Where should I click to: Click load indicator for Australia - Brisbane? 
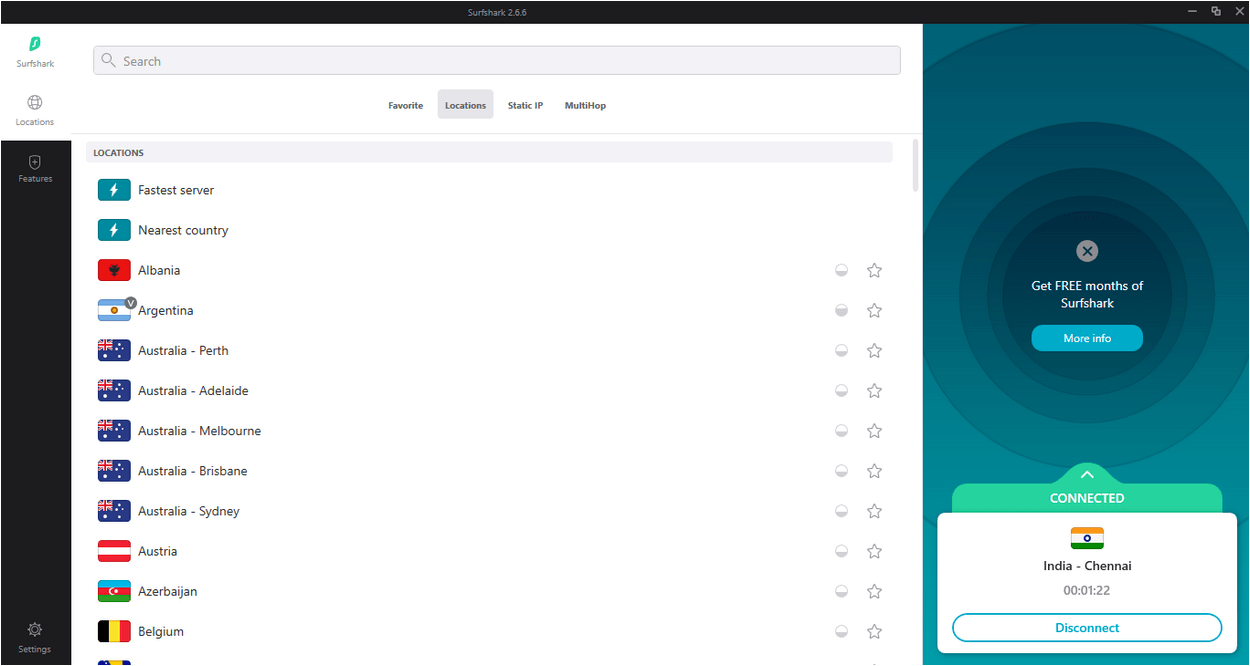click(842, 470)
